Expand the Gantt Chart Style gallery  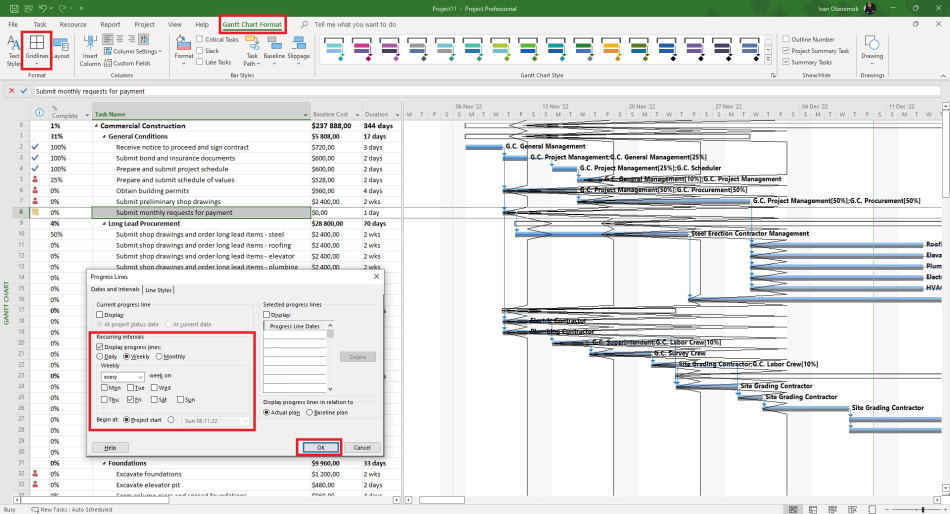coord(768,60)
